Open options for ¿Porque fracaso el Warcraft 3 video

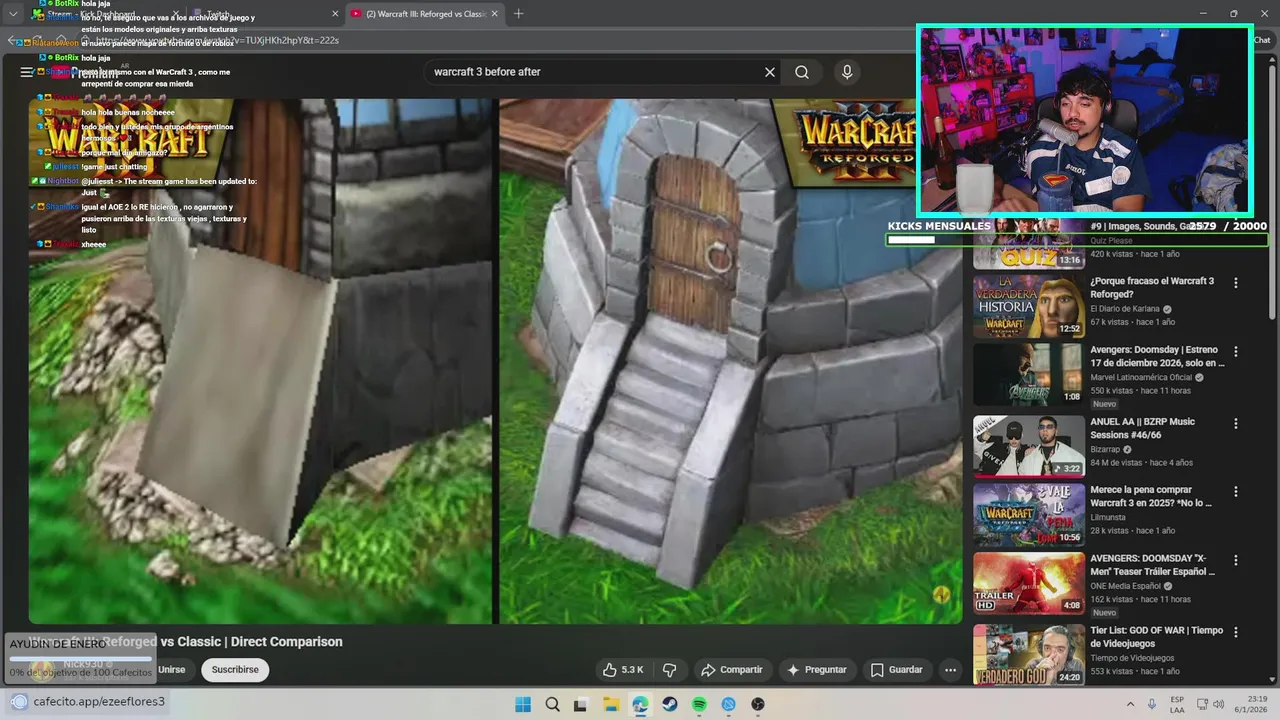[x=1235, y=283]
